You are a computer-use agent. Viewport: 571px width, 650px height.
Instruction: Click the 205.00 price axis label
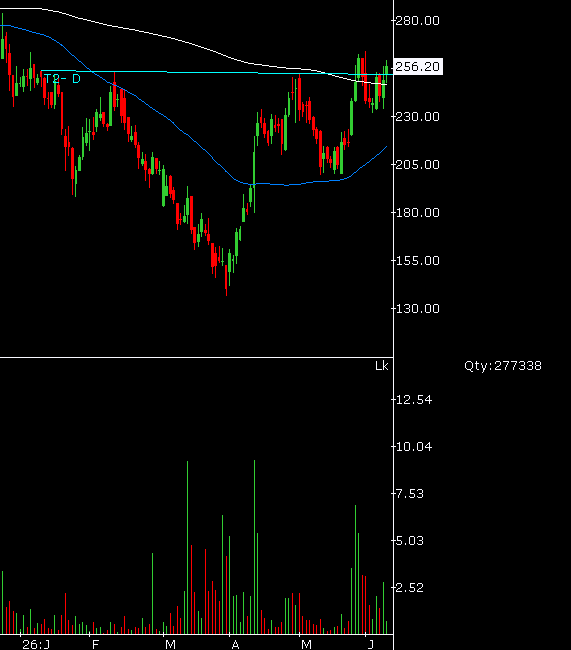click(417, 165)
